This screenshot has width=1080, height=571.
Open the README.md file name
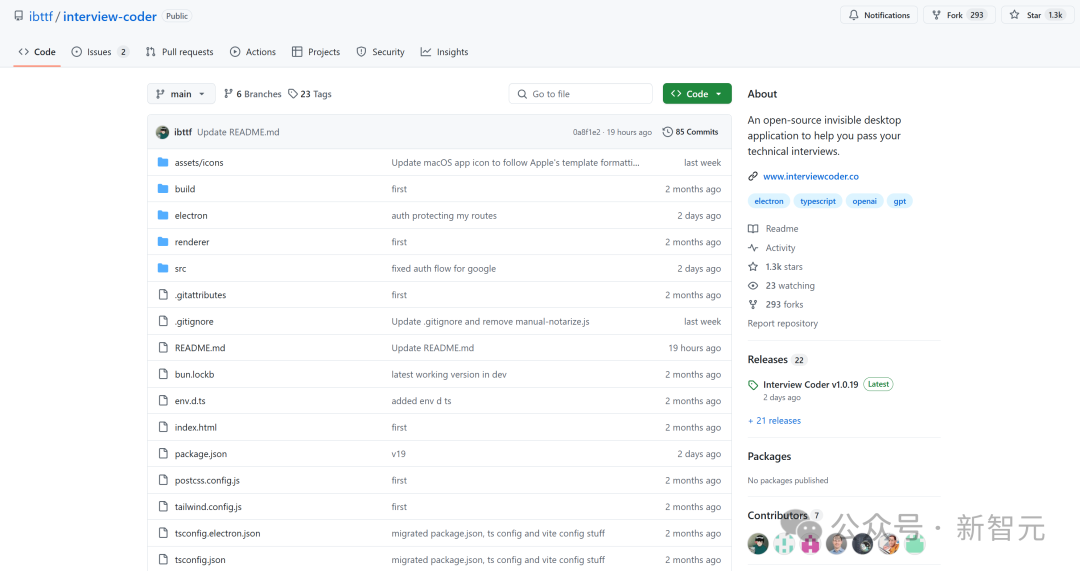click(x=200, y=348)
